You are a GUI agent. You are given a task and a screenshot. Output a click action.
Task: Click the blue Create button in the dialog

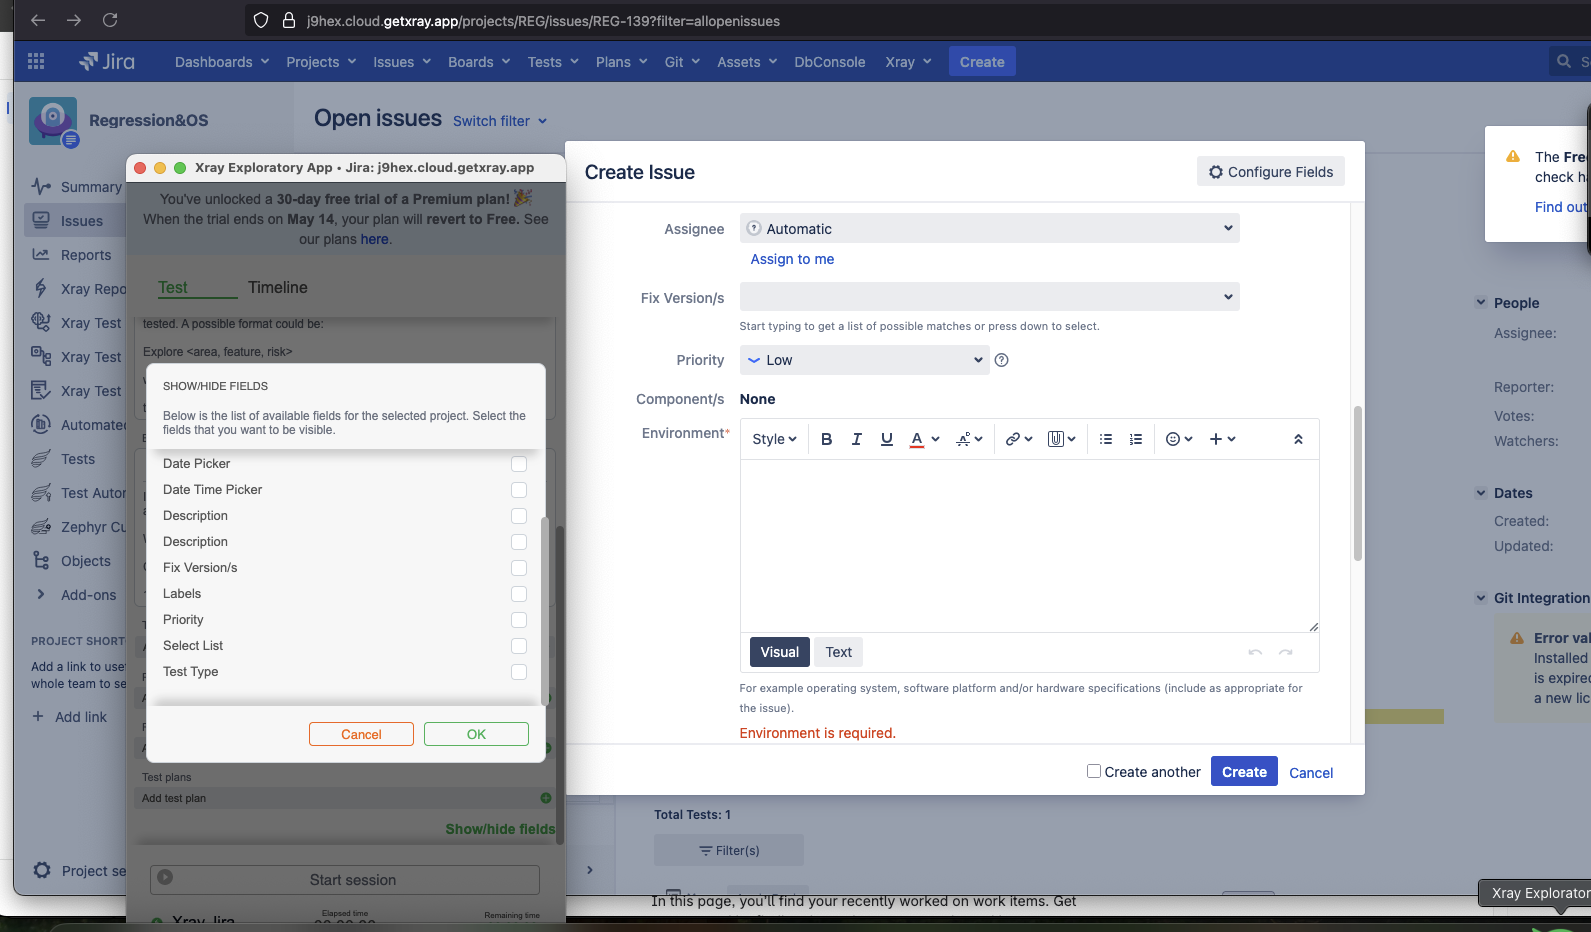click(x=1244, y=771)
